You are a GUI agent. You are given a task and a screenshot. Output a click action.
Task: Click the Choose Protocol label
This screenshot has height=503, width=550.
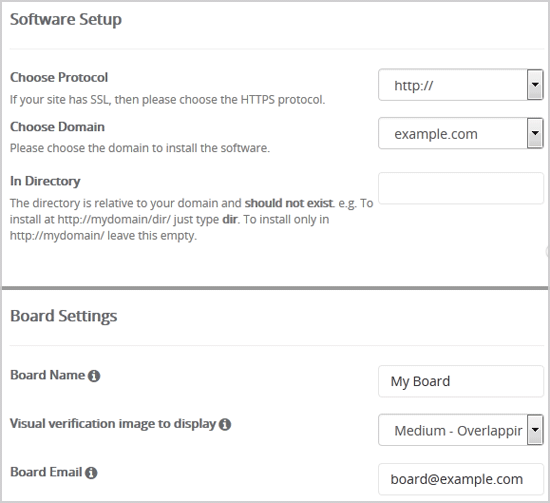tap(59, 78)
